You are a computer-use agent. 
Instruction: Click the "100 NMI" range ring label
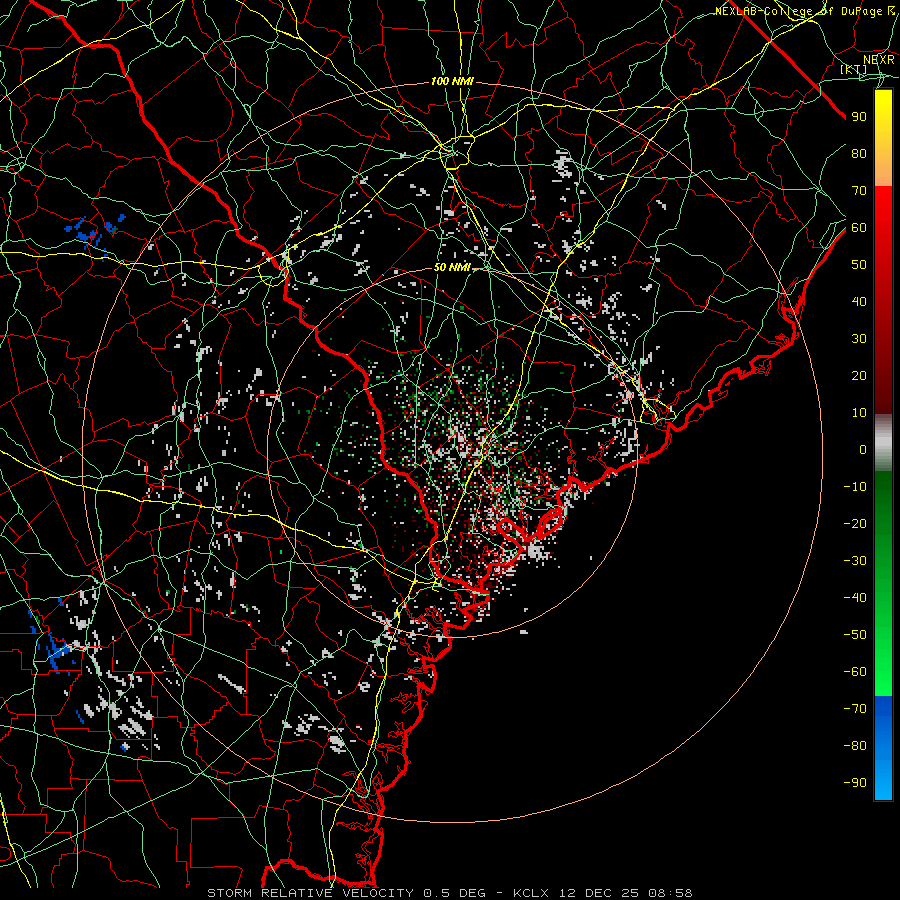(x=452, y=82)
